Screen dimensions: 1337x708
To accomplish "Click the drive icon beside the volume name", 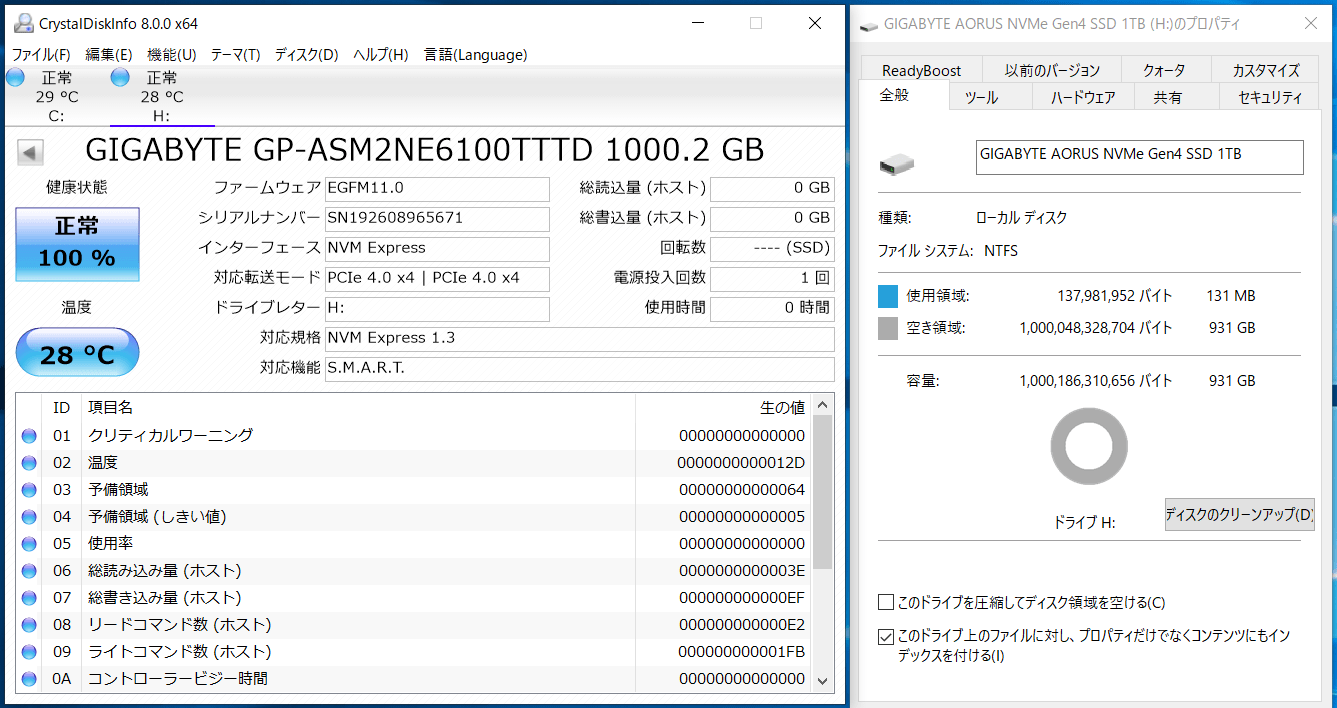I will click(x=896, y=163).
